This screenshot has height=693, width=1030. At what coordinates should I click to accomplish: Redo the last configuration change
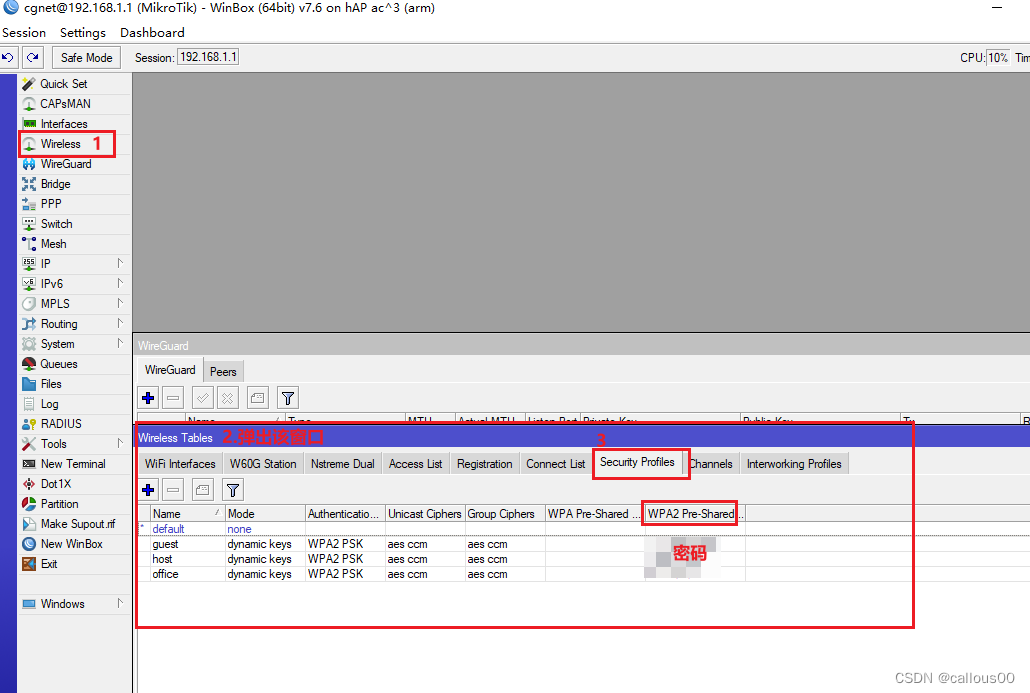[x=31, y=57]
